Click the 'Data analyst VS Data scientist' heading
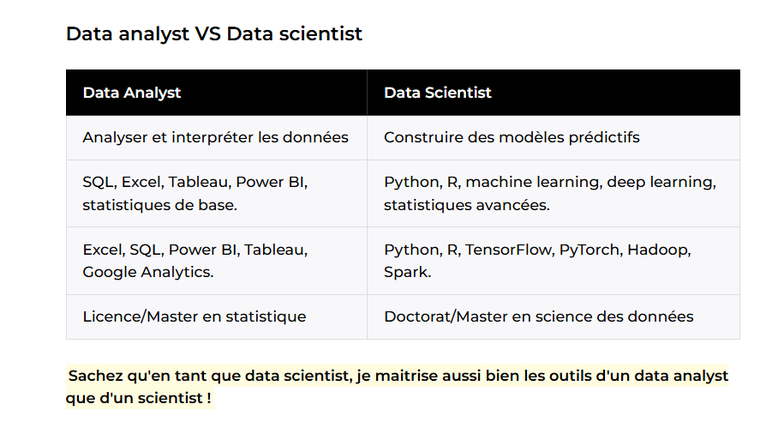The height and width of the screenshot is (422, 760). (214, 34)
